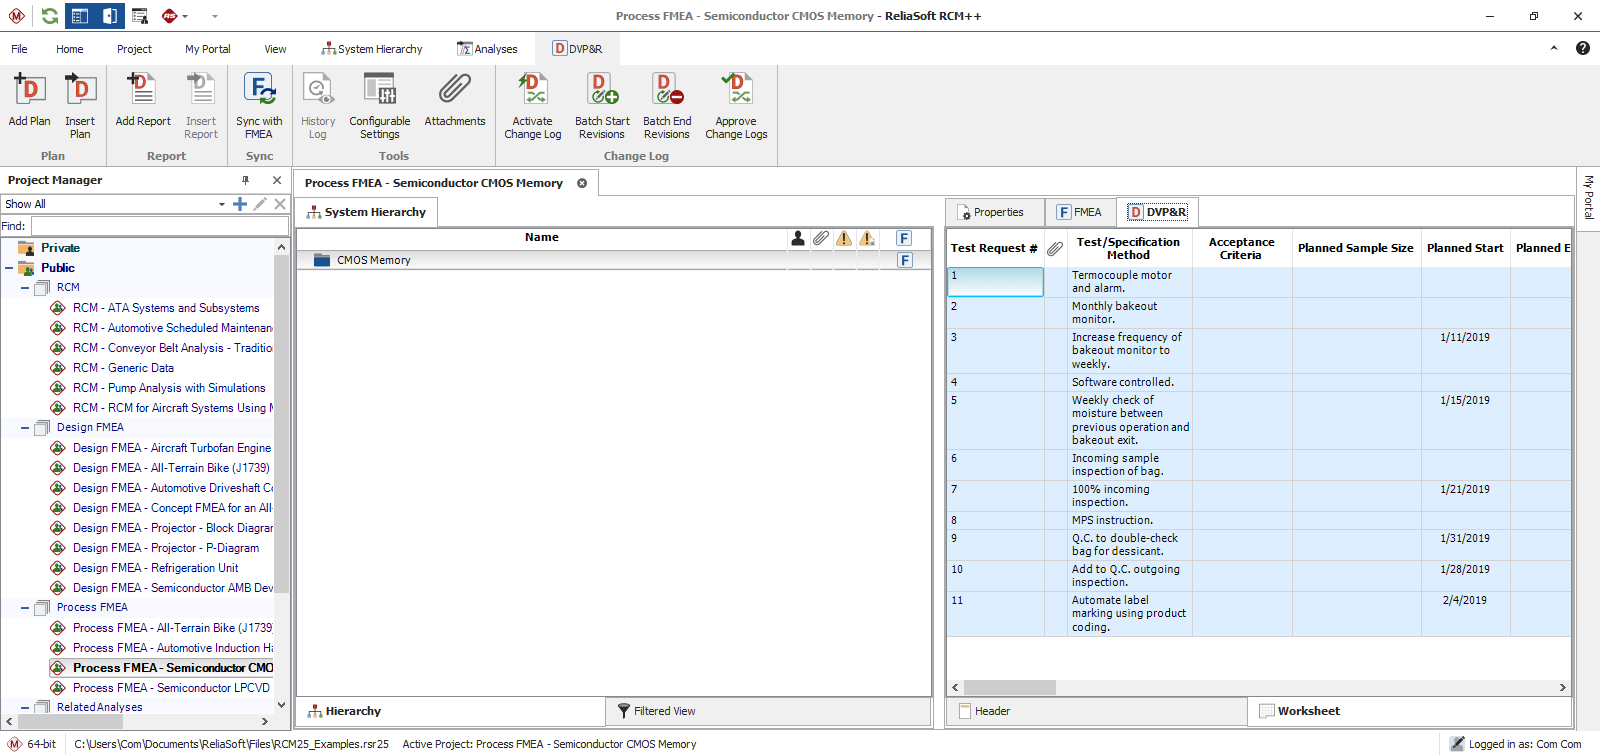Click the Test Request # column header
1600x756 pixels.
click(994, 248)
